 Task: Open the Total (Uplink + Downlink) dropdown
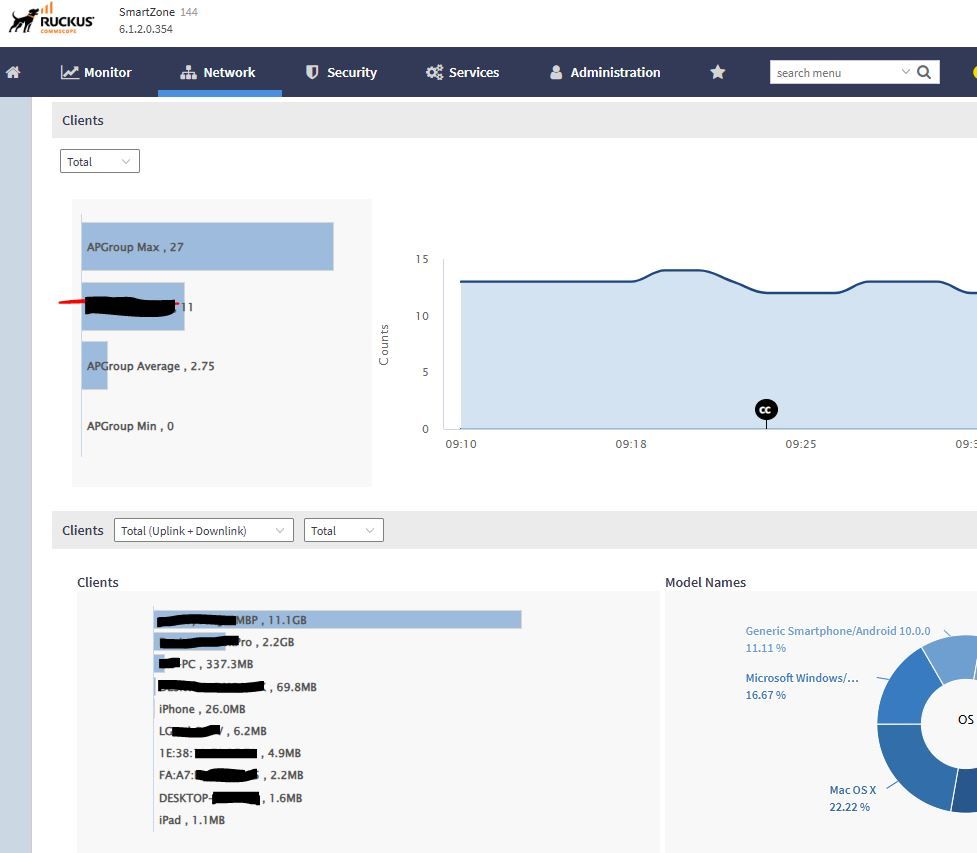pos(204,530)
